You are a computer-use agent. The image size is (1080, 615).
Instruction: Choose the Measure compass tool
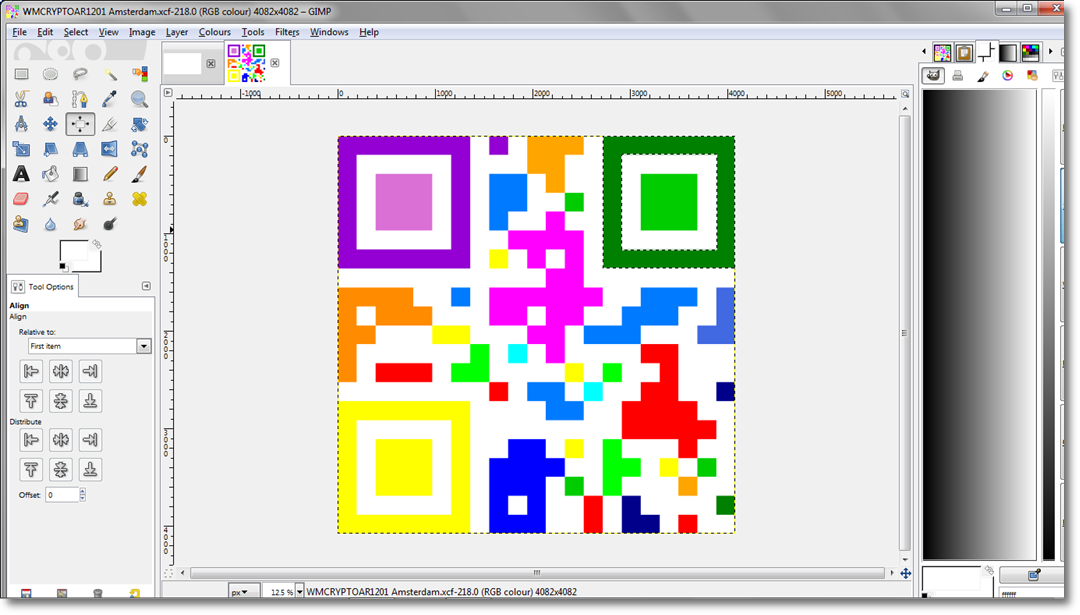[21, 124]
